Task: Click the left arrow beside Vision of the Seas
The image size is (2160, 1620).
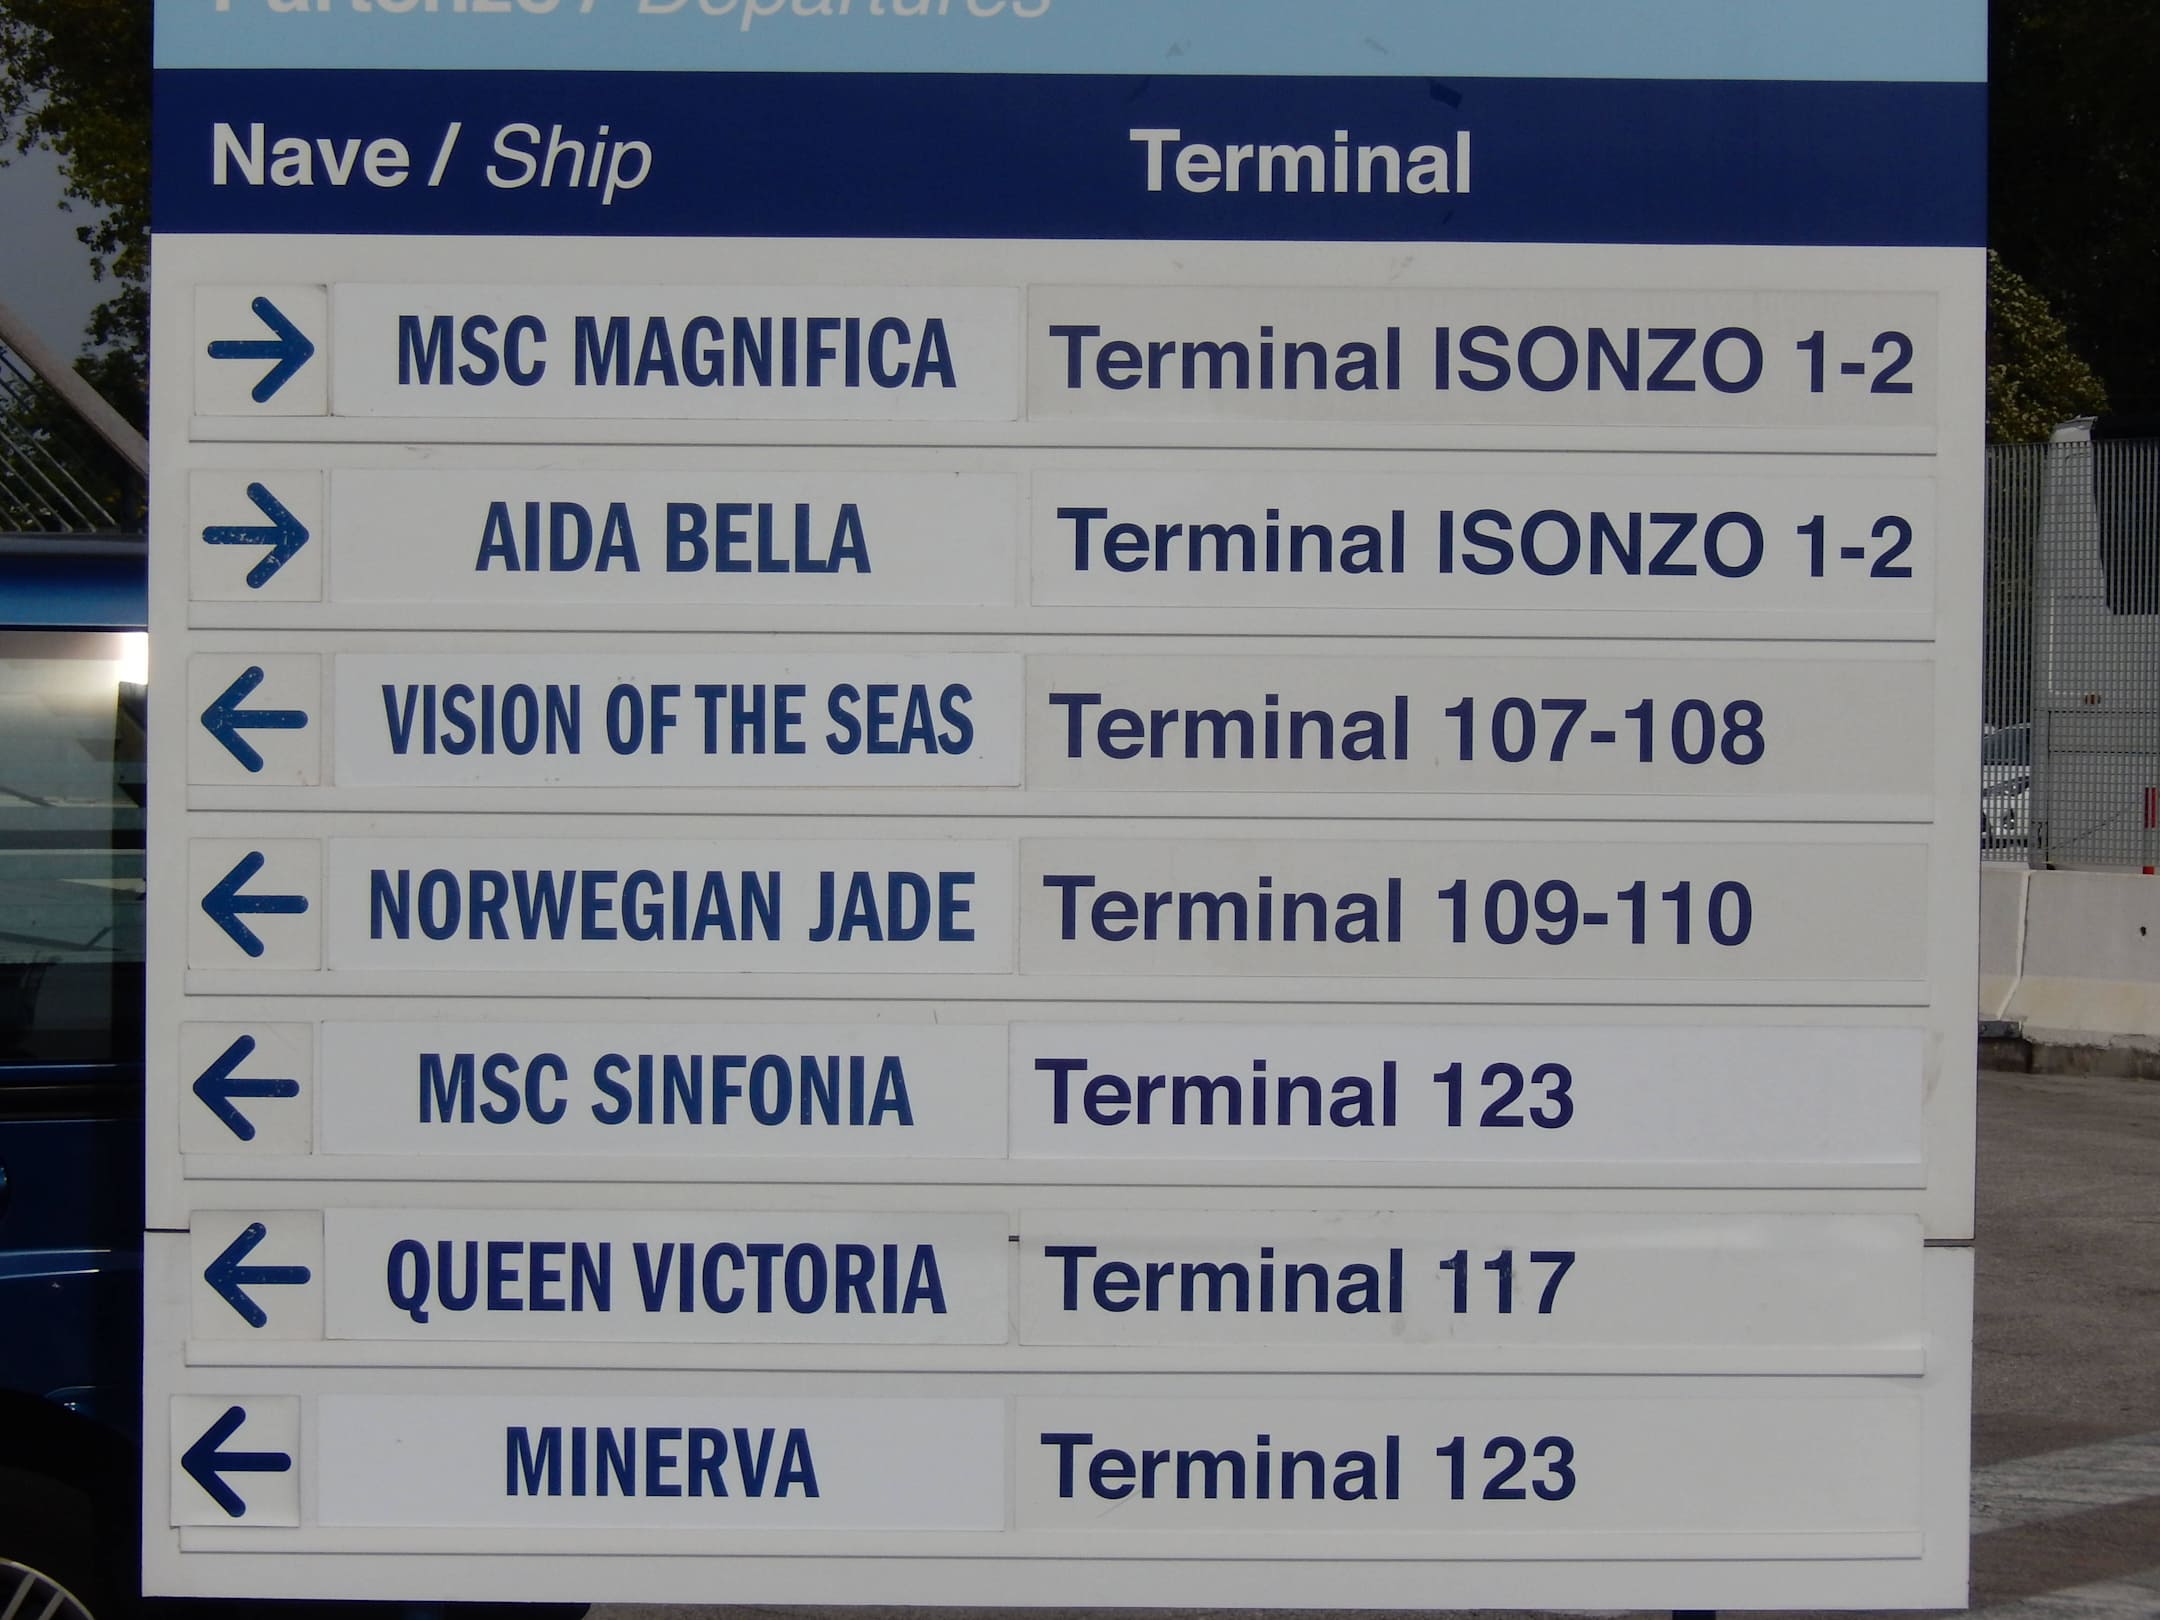Action: [x=254, y=719]
